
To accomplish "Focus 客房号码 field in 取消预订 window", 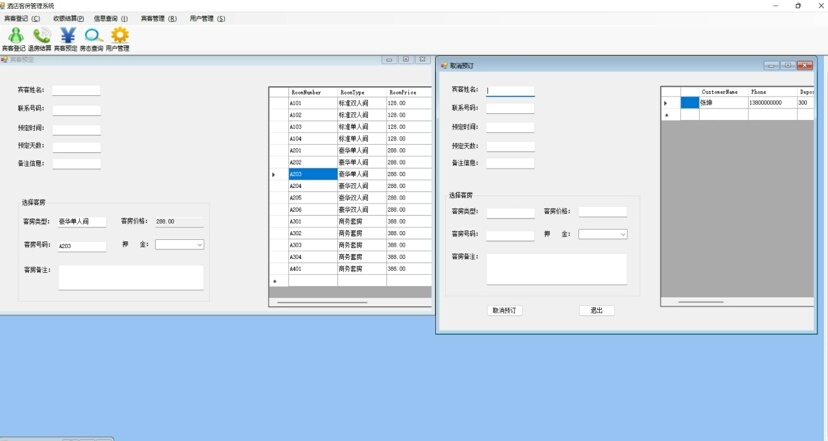I will 511,236.
